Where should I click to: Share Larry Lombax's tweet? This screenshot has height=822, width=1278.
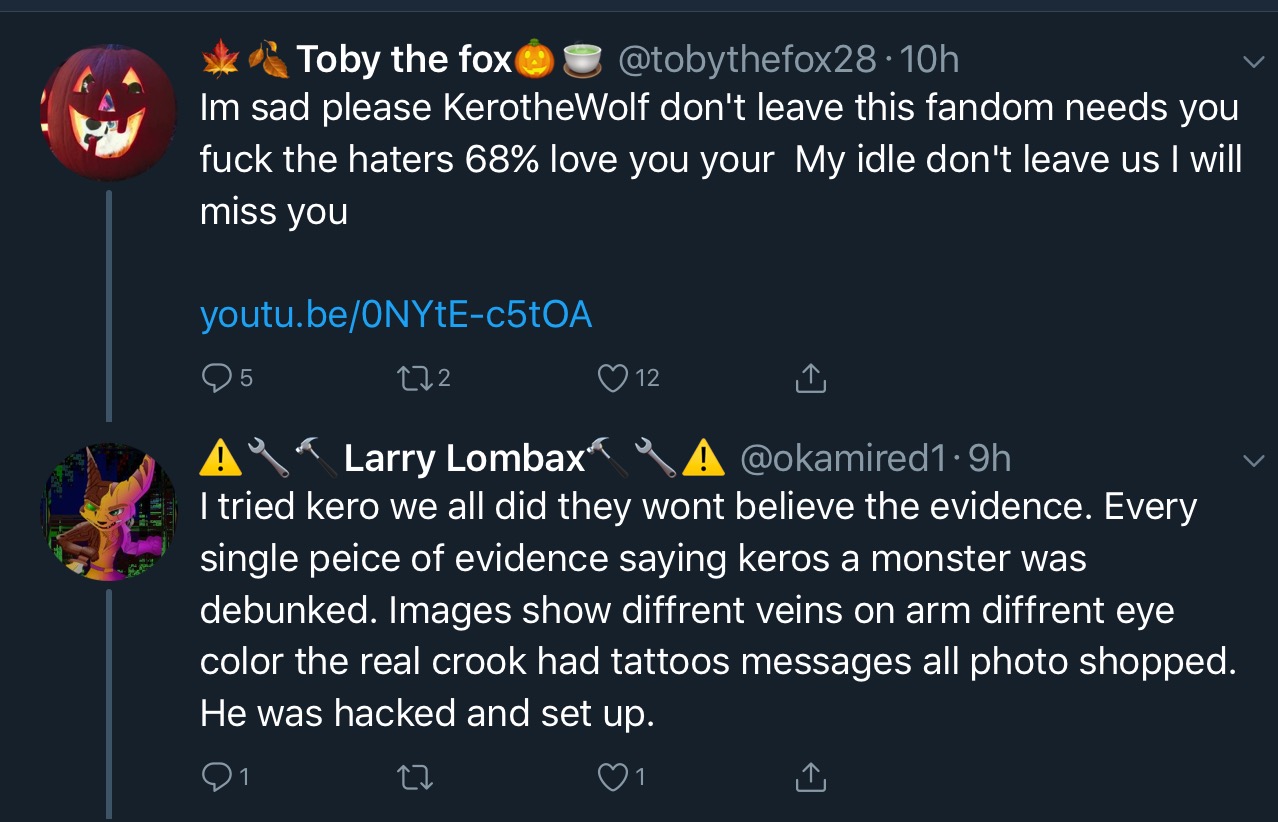coord(810,777)
